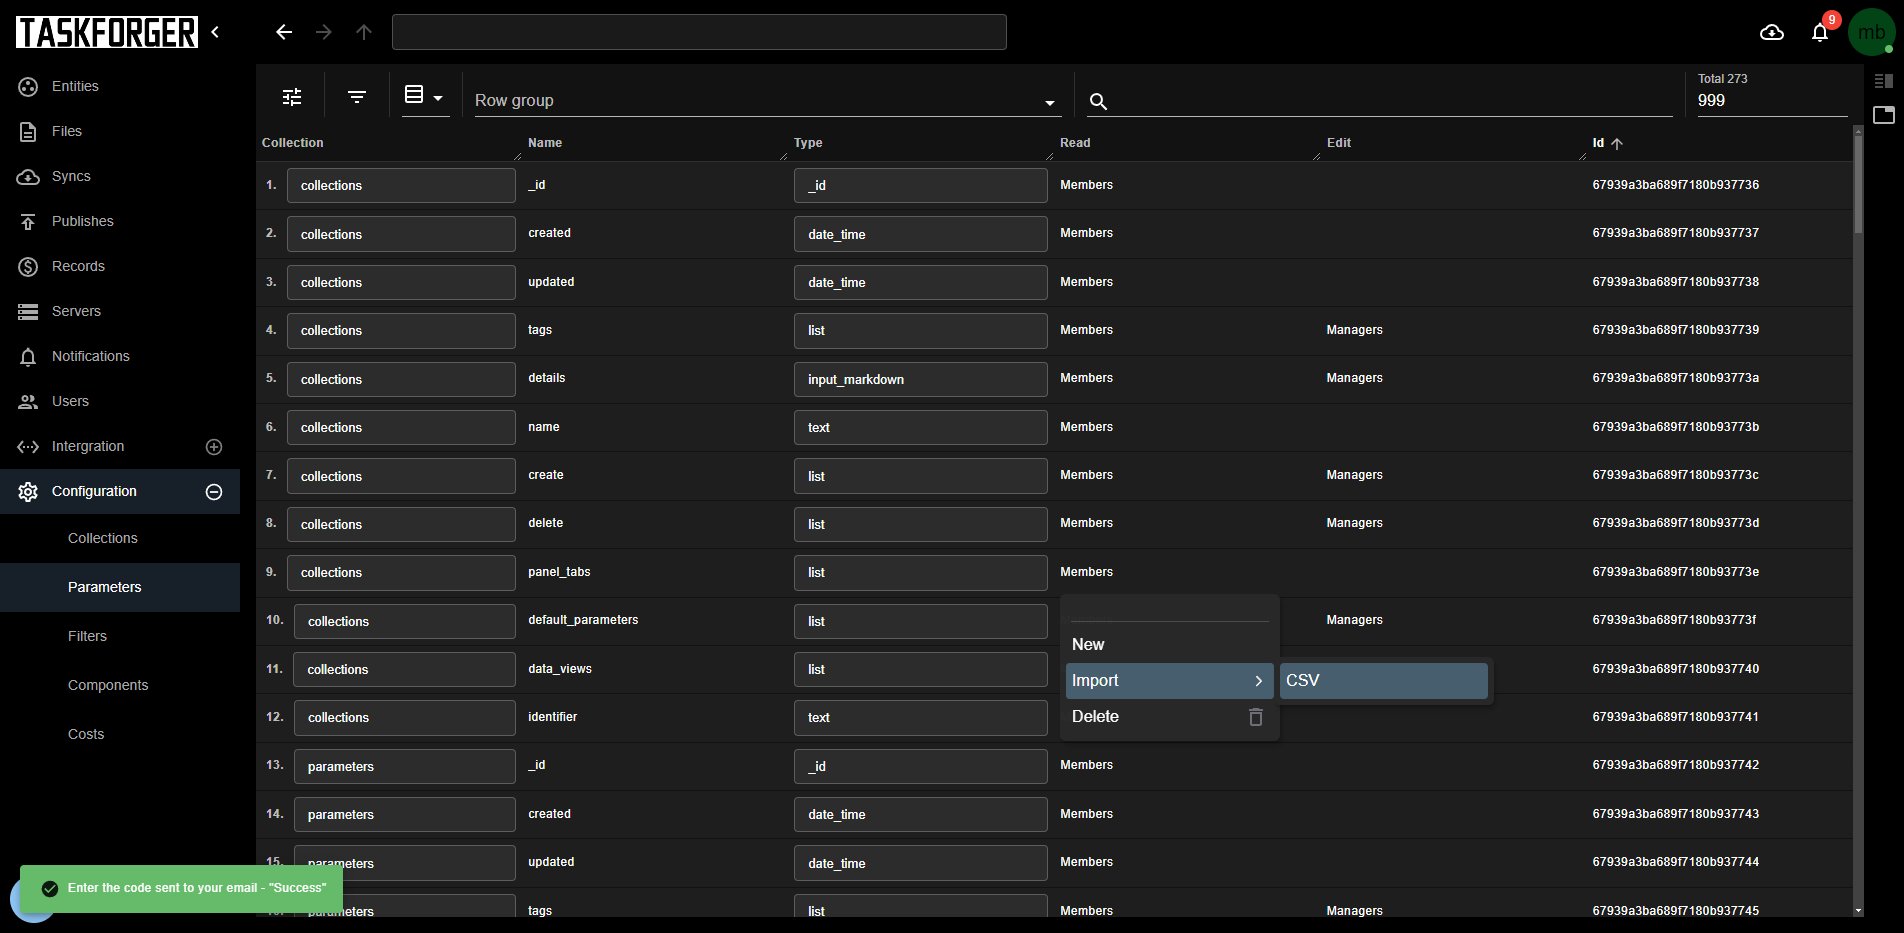The width and height of the screenshot is (1904, 933).
Task: Toggle the right side panel list icon
Action: pos(1884,81)
